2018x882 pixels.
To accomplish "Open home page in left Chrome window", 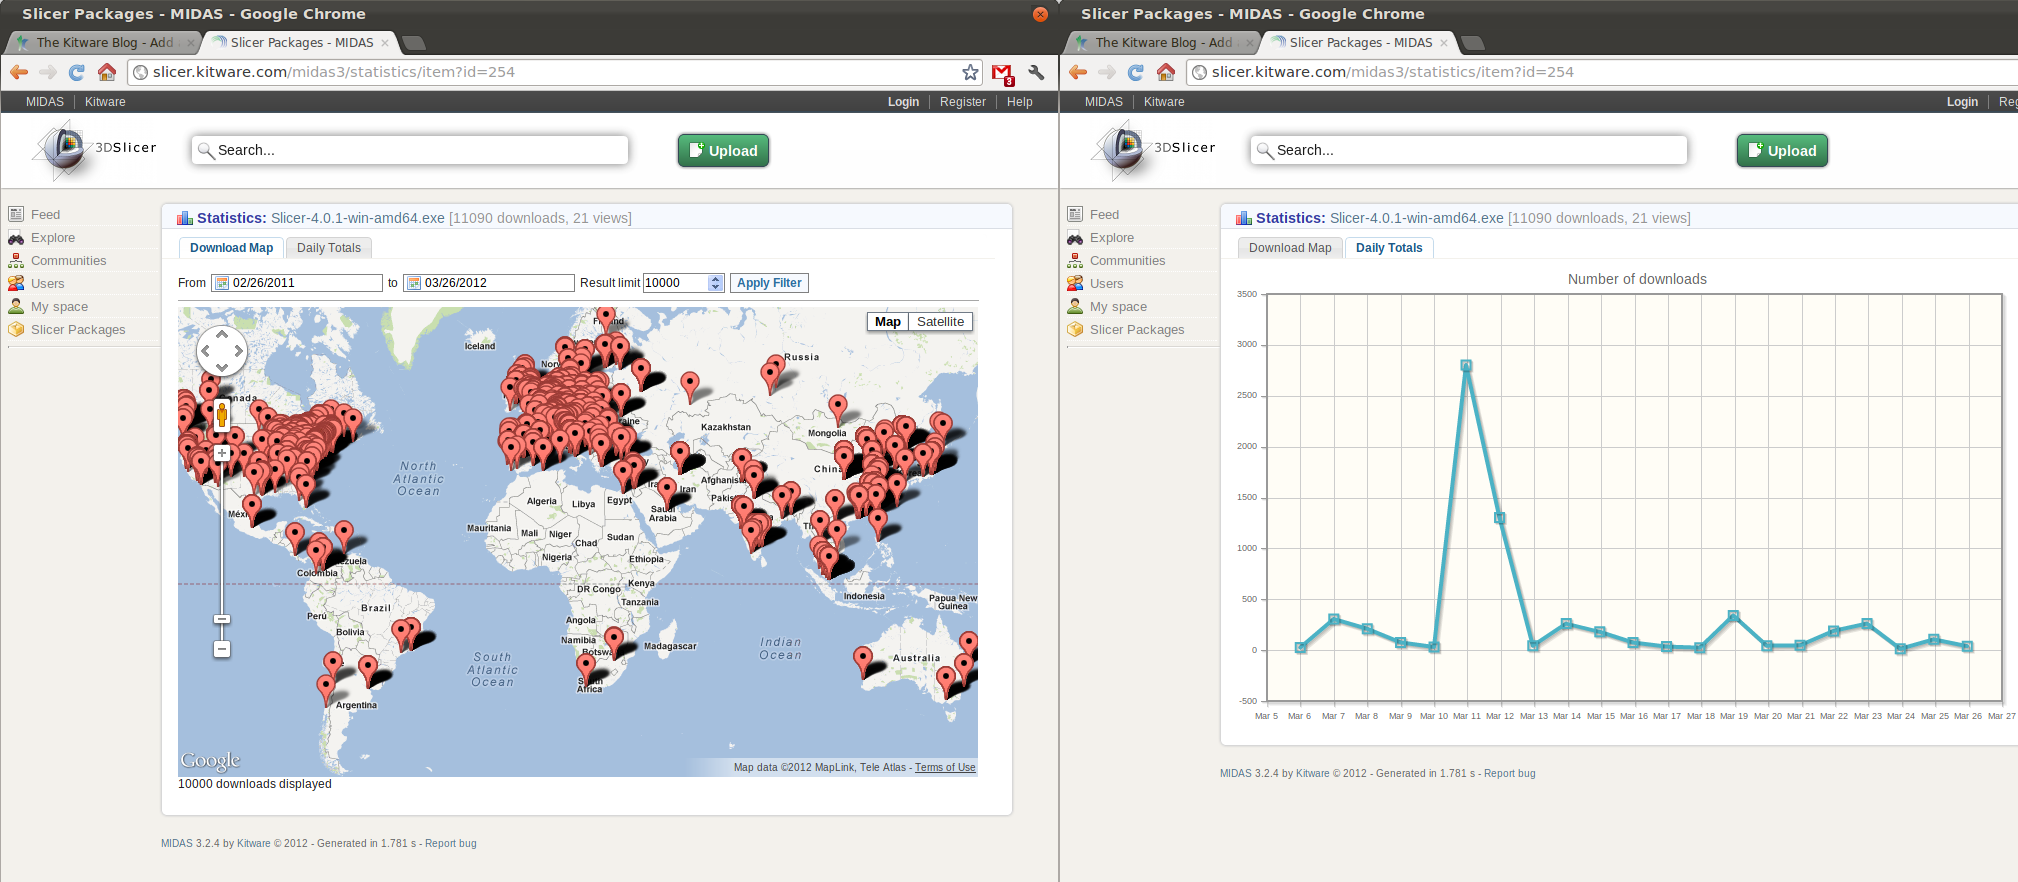I will [x=107, y=72].
